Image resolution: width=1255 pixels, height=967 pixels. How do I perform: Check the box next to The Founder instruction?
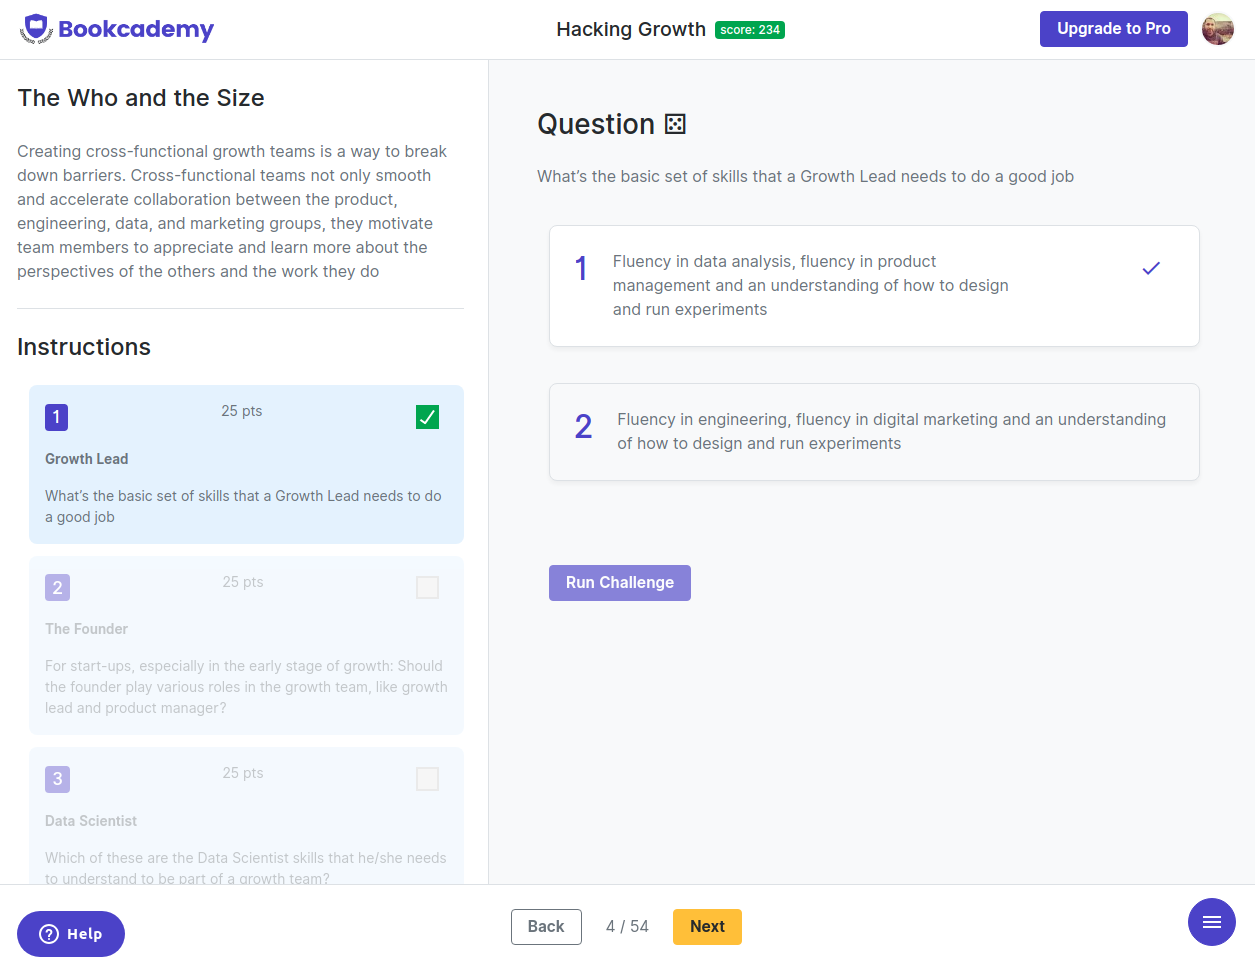427,587
